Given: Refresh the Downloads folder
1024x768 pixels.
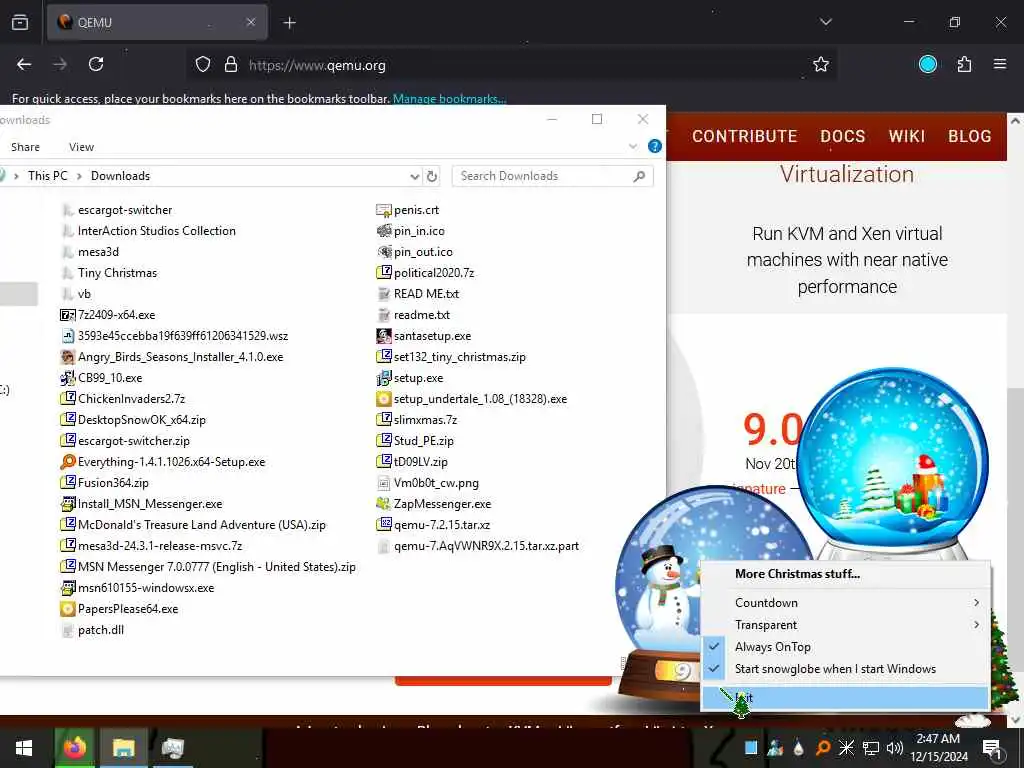Looking at the screenshot, I should click(432, 176).
